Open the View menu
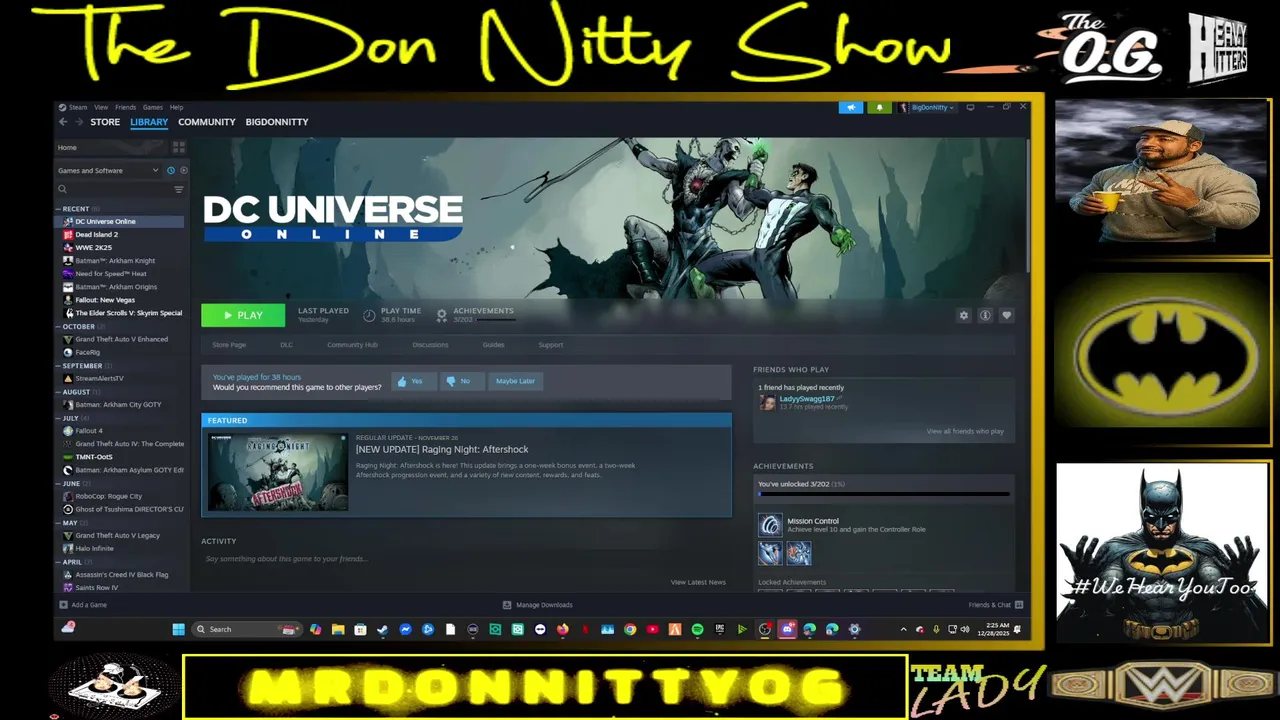 [101, 107]
